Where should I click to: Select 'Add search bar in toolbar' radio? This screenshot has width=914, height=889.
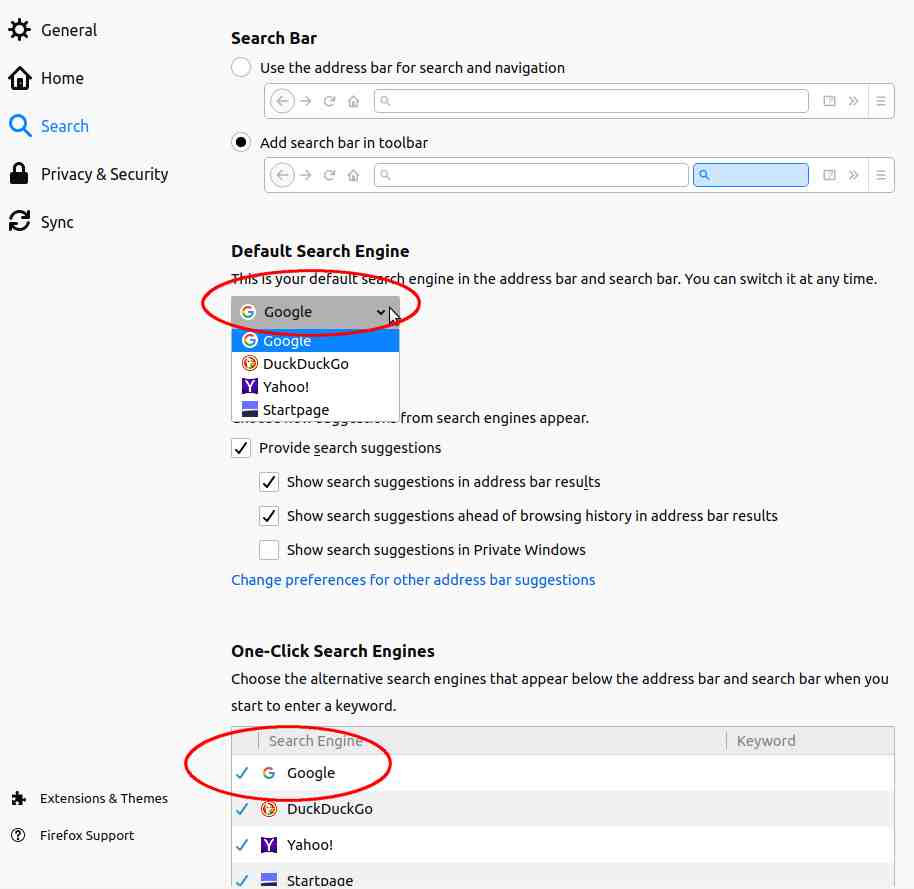pos(241,142)
